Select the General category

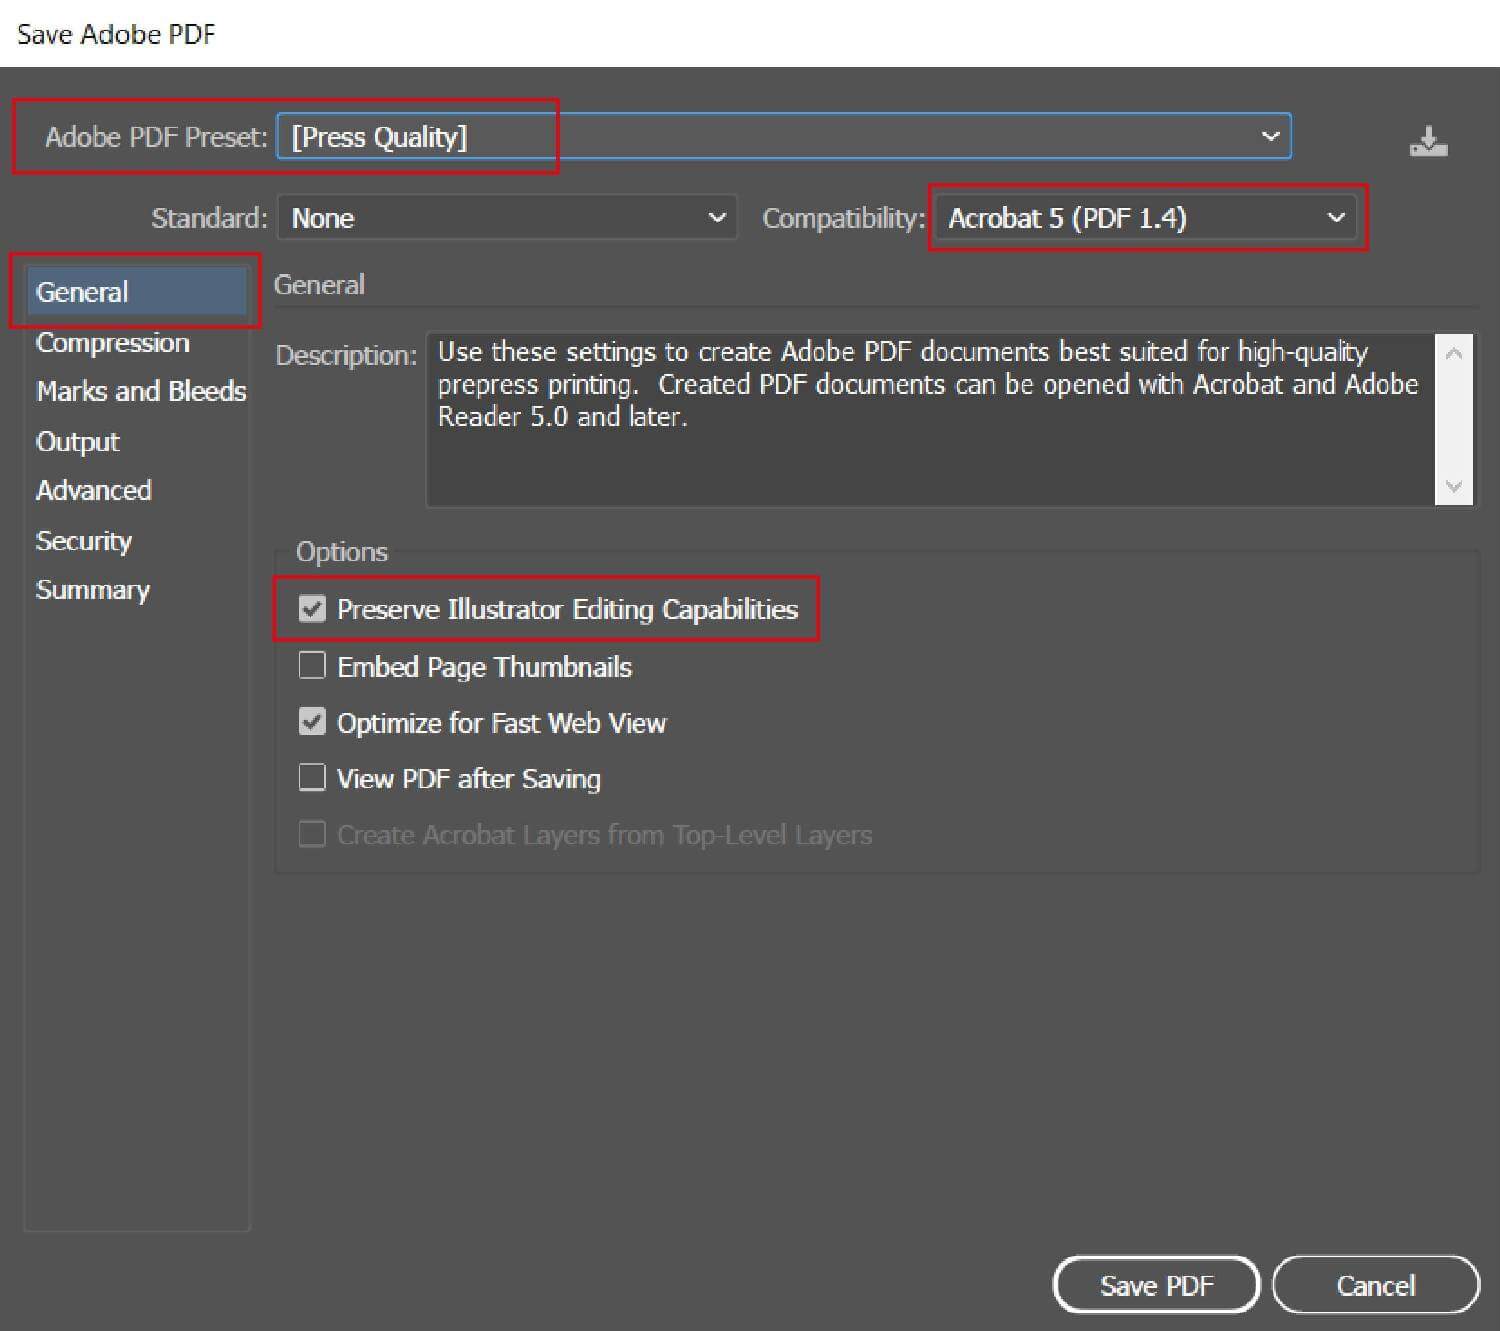[x=137, y=292]
